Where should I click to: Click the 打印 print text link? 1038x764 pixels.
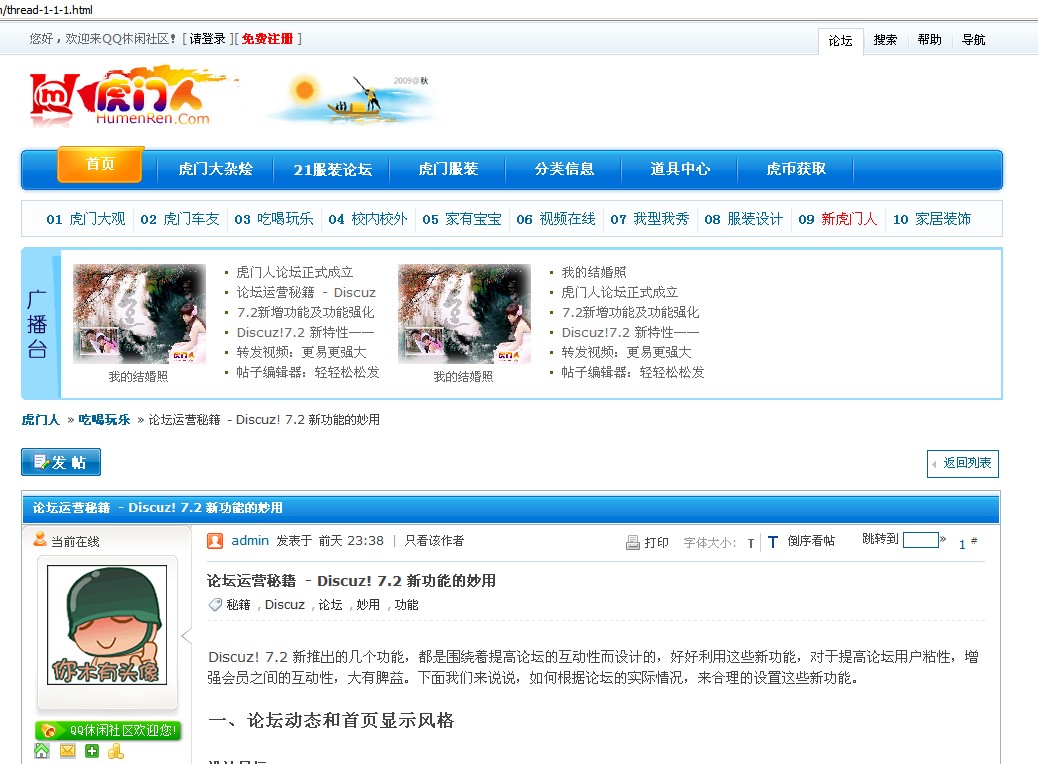[657, 543]
